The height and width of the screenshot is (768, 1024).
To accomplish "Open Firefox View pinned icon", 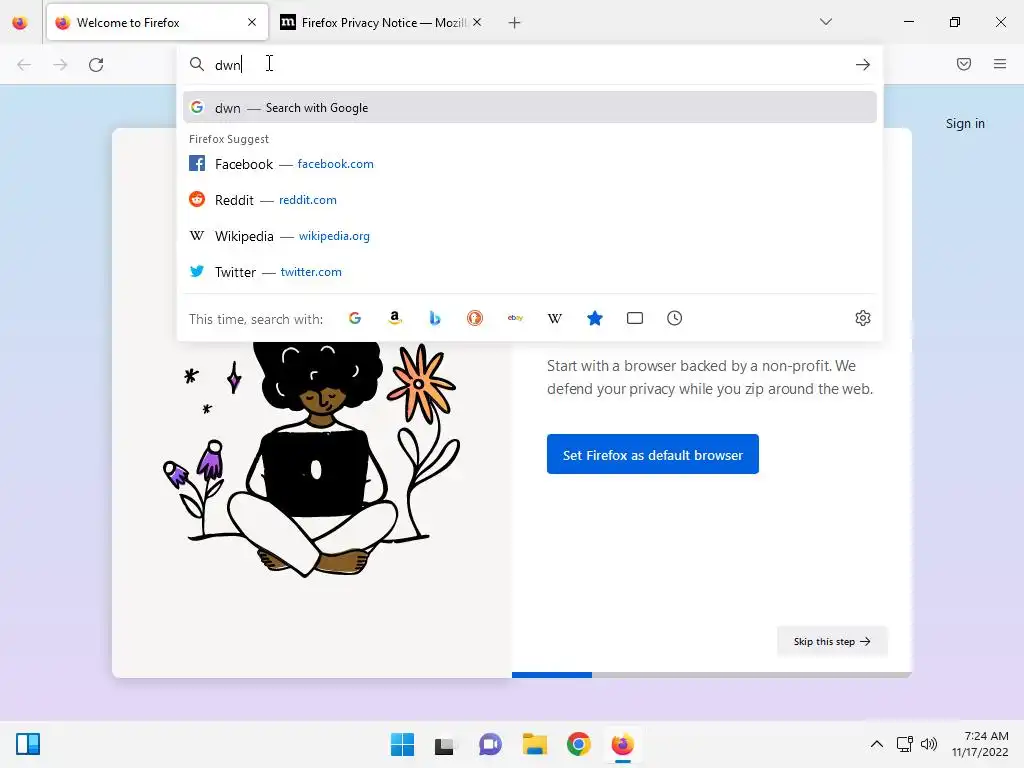I will pos(20,23).
